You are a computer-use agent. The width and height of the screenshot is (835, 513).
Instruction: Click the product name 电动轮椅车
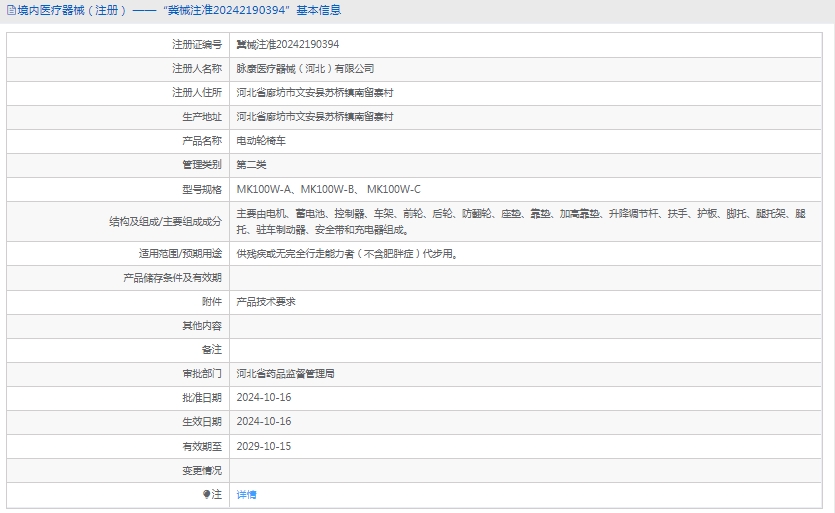[261, 141]
